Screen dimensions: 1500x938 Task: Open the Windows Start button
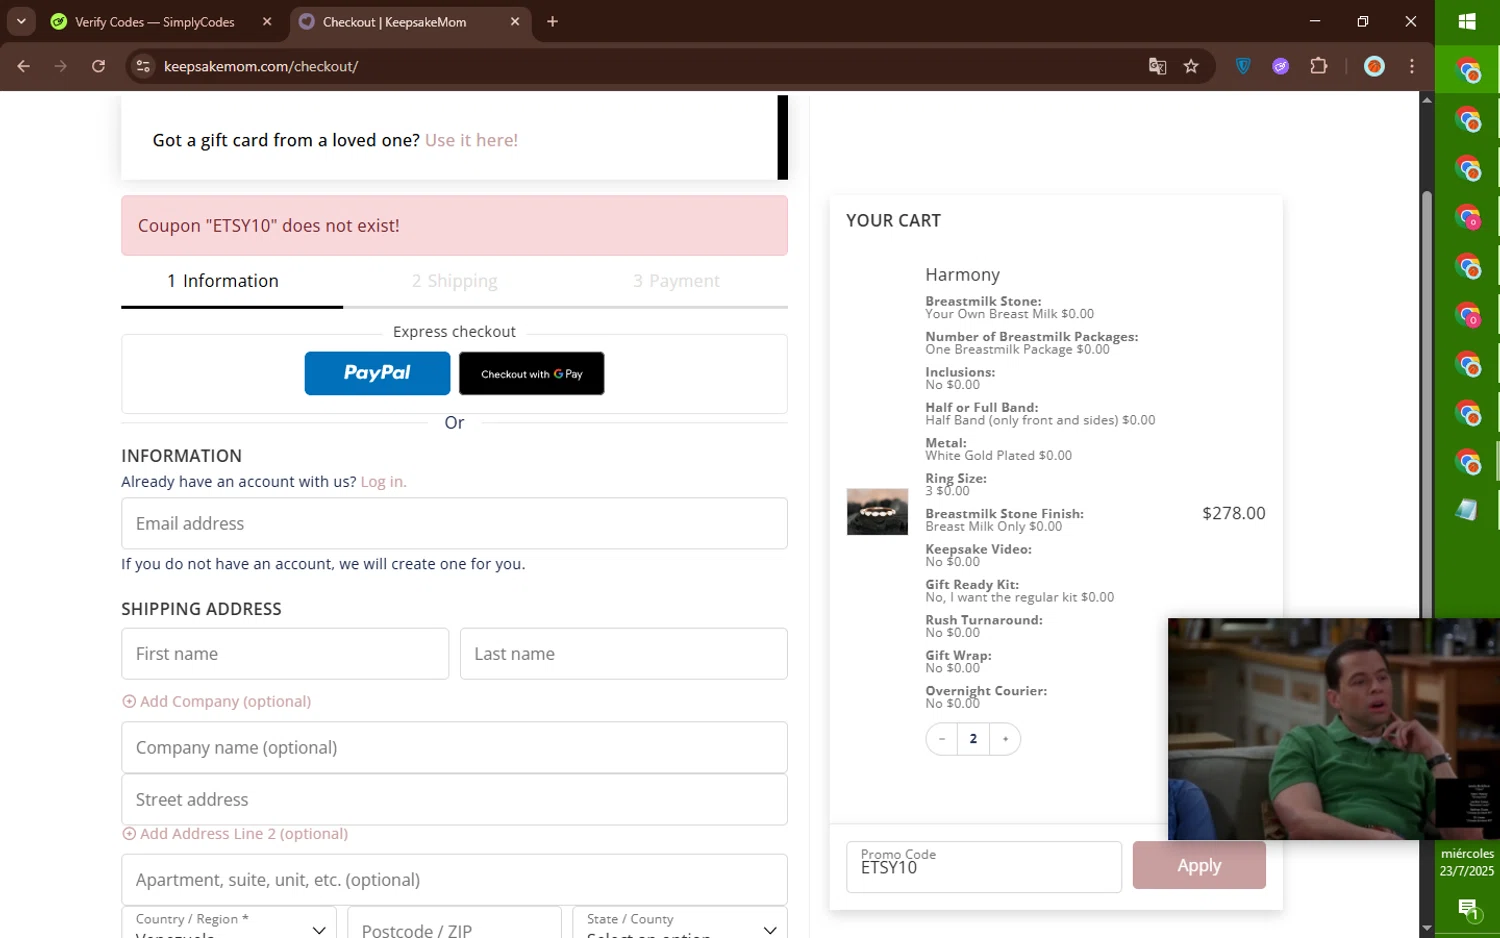click(x=1467, y=22)
